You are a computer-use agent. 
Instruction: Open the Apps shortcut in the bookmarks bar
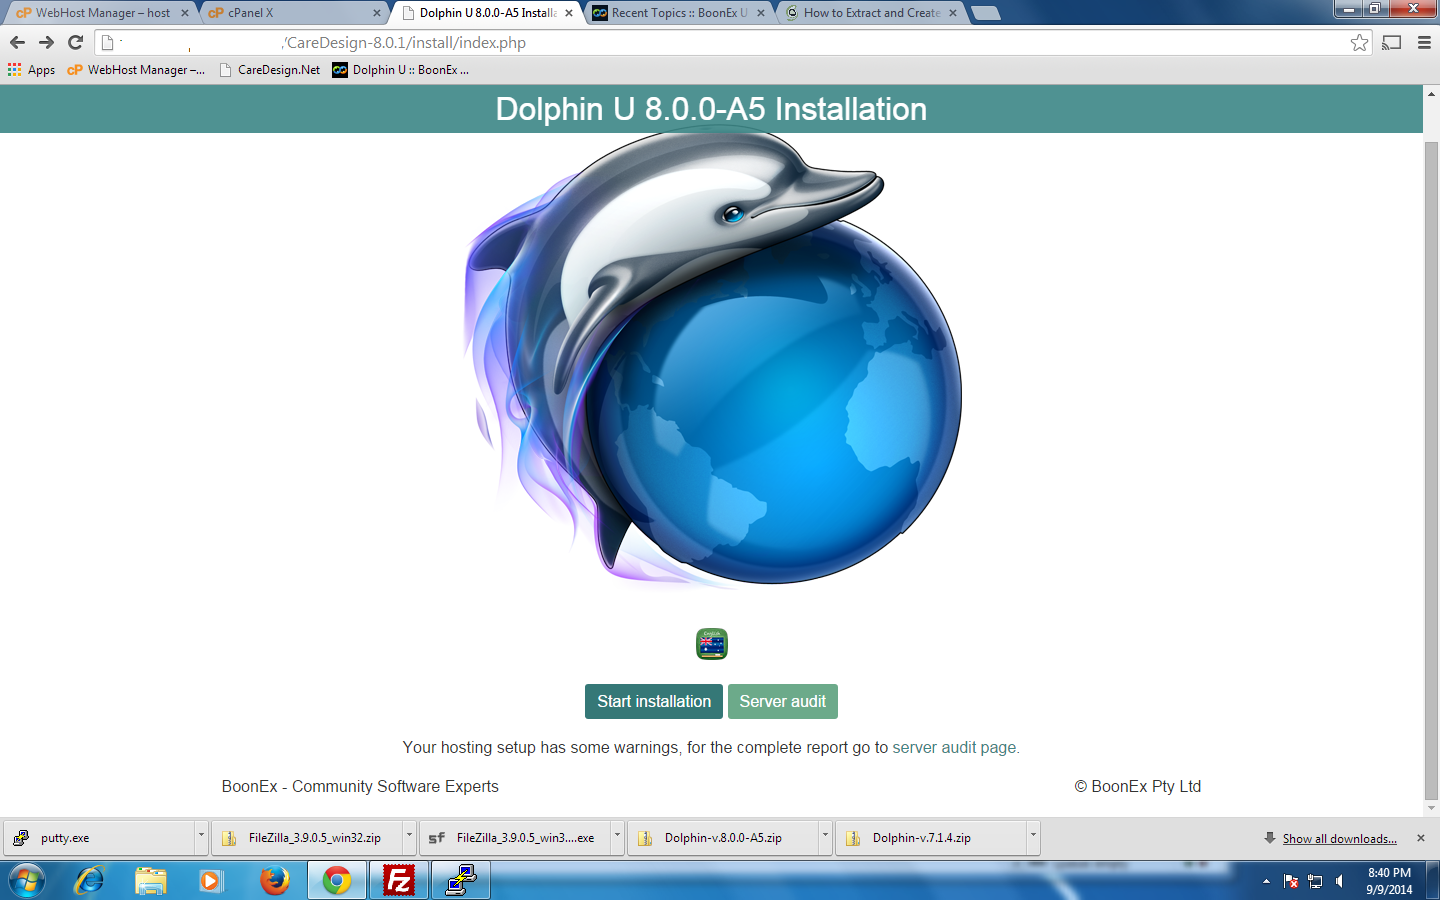(31, 70)
